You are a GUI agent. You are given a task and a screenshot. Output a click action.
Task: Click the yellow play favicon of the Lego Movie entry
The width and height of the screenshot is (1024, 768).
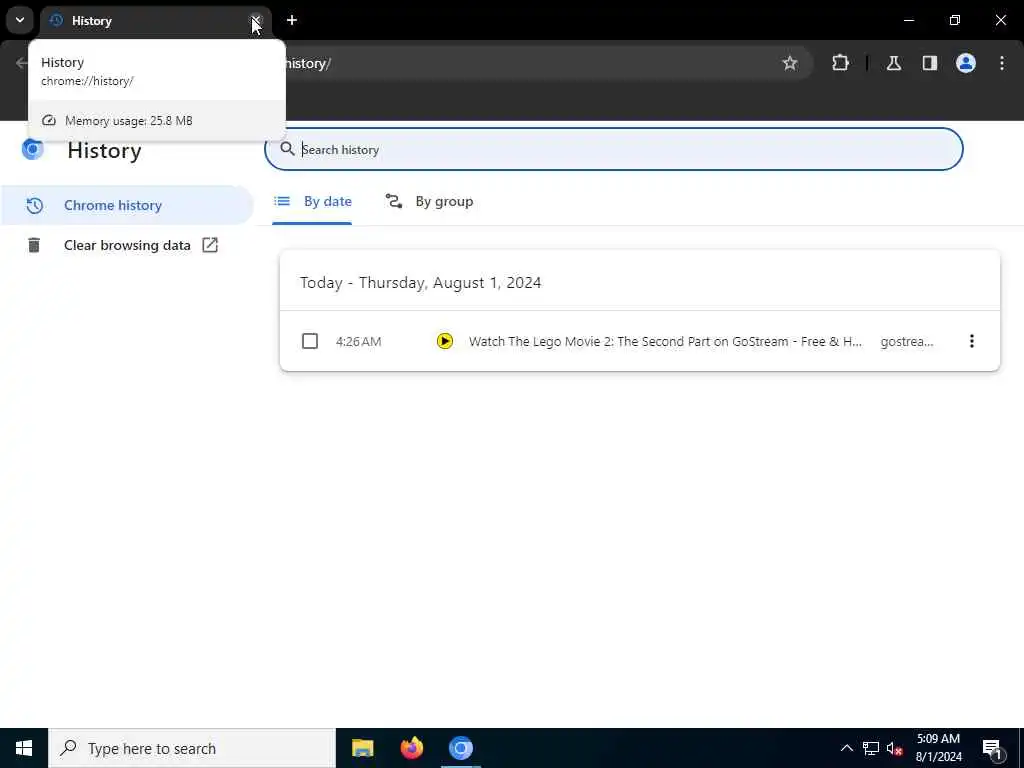pos(445,341)
